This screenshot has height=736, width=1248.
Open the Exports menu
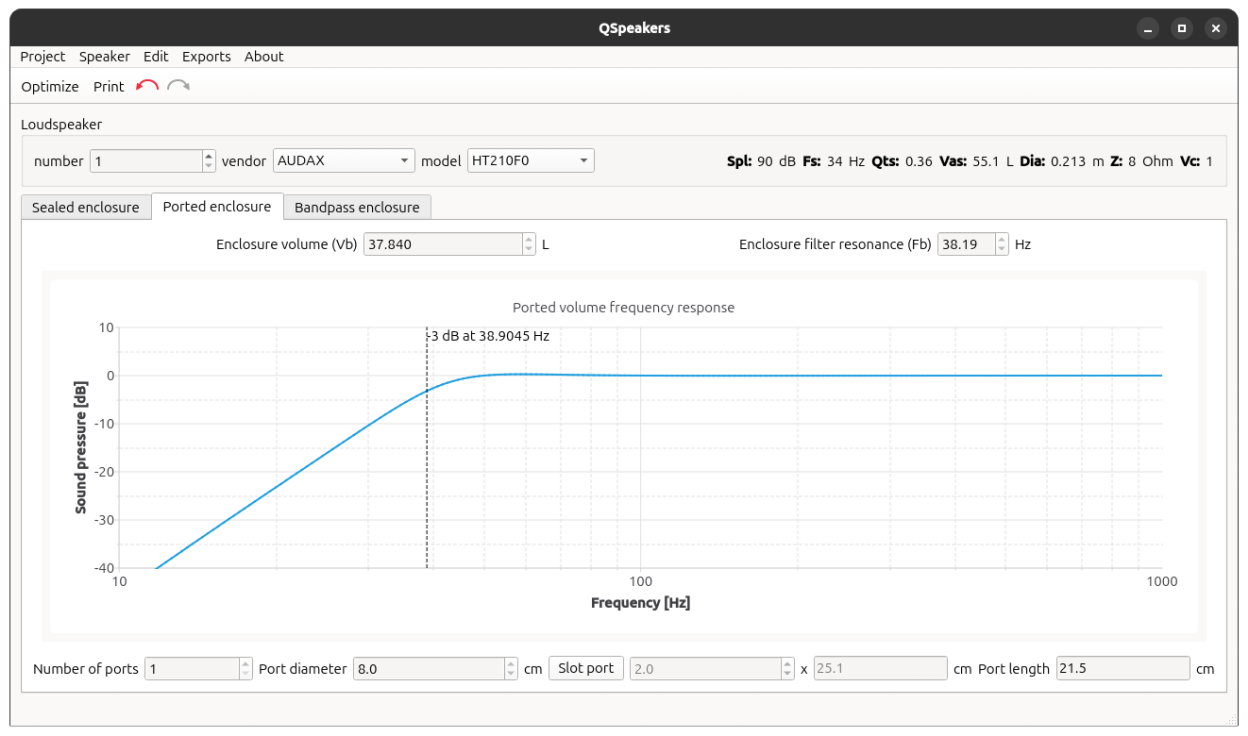click(x=206, y=57)
